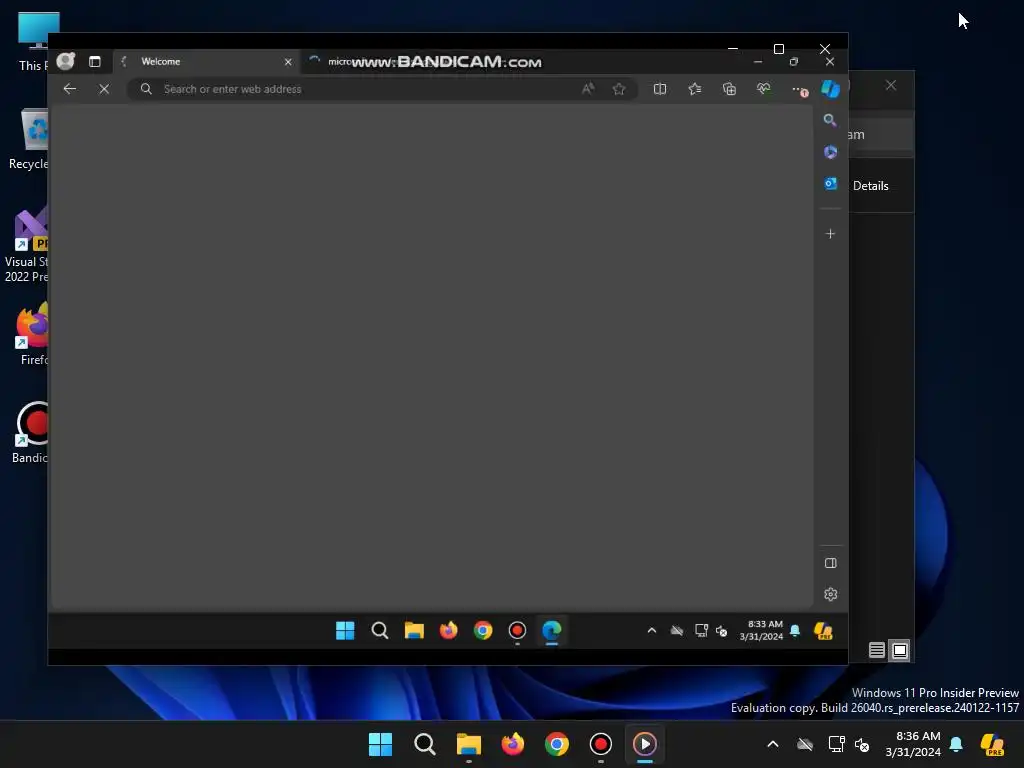Select the Recycle Bin desktop icon
Viewport: 1024px width, 768px height.
tap(30, 140)
